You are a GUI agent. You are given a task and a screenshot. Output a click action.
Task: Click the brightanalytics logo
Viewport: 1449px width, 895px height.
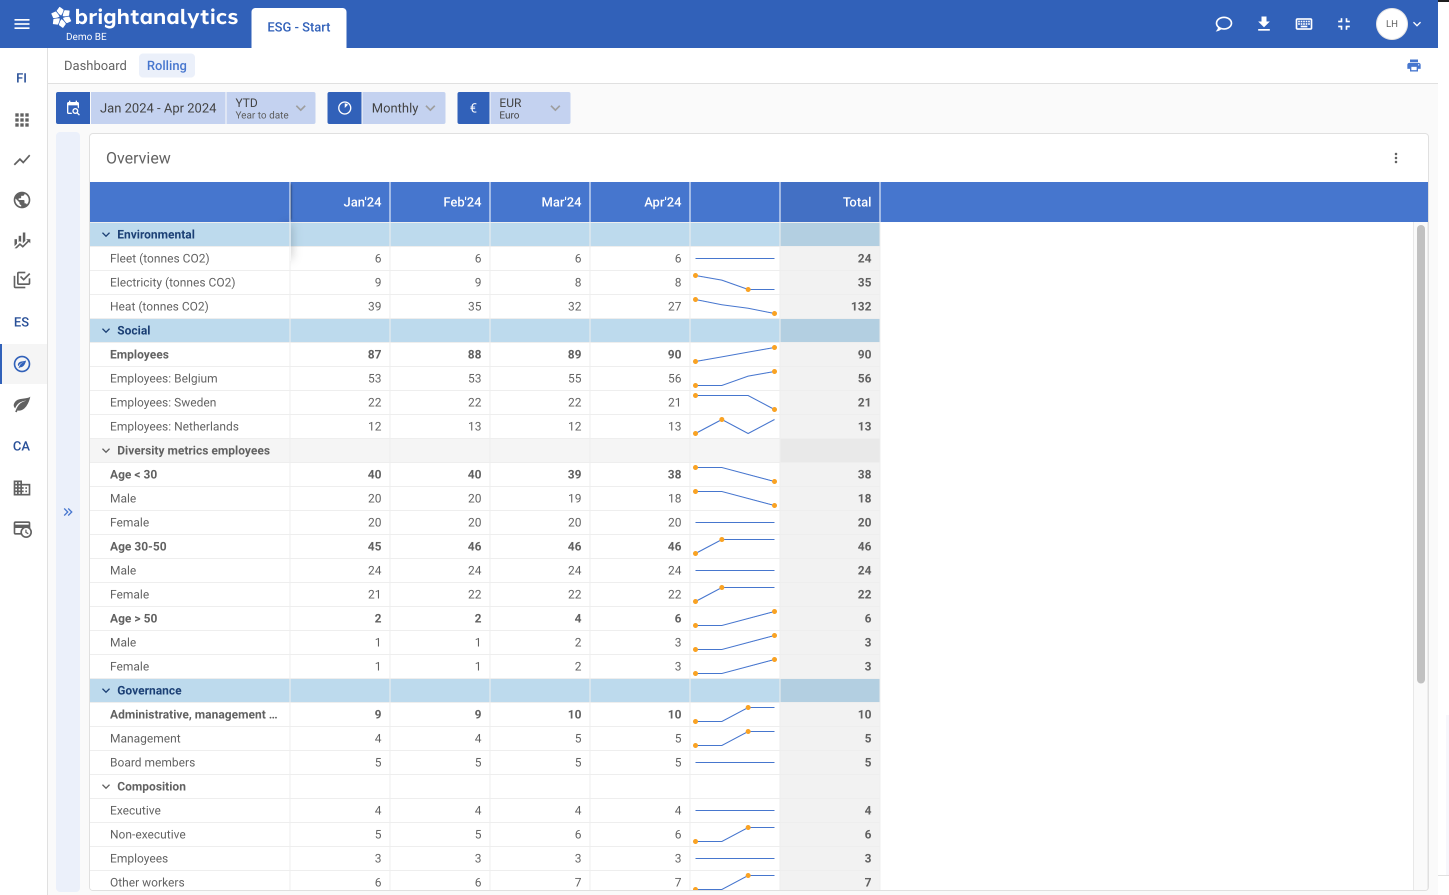(146, 16)
